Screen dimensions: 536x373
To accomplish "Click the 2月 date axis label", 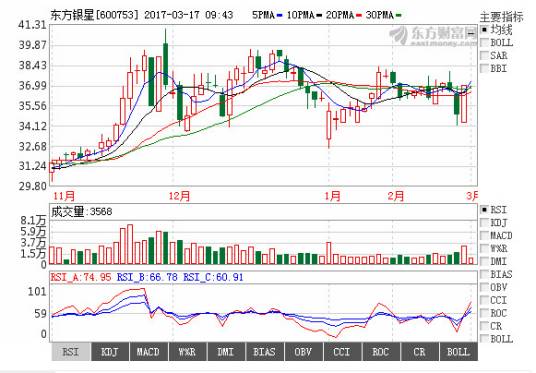I will tap(396, 196).
